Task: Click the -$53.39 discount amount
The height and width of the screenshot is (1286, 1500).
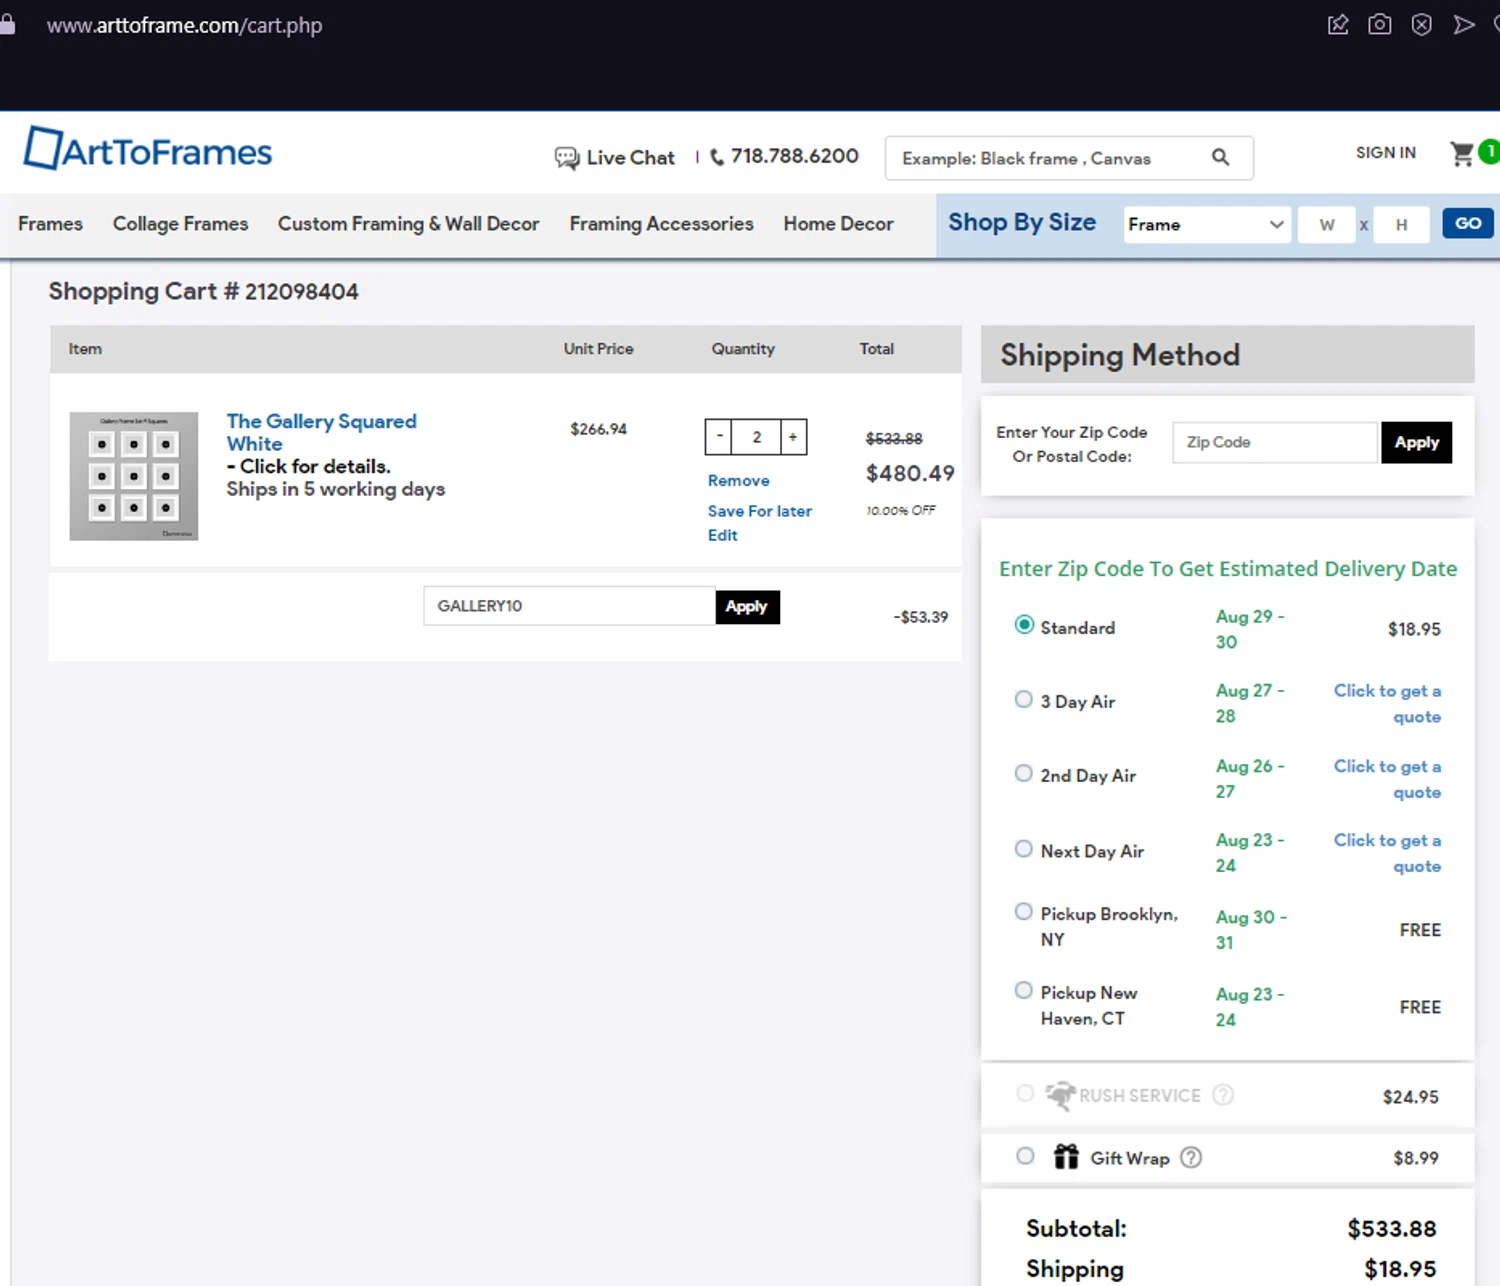Action: tap(921, 617)
